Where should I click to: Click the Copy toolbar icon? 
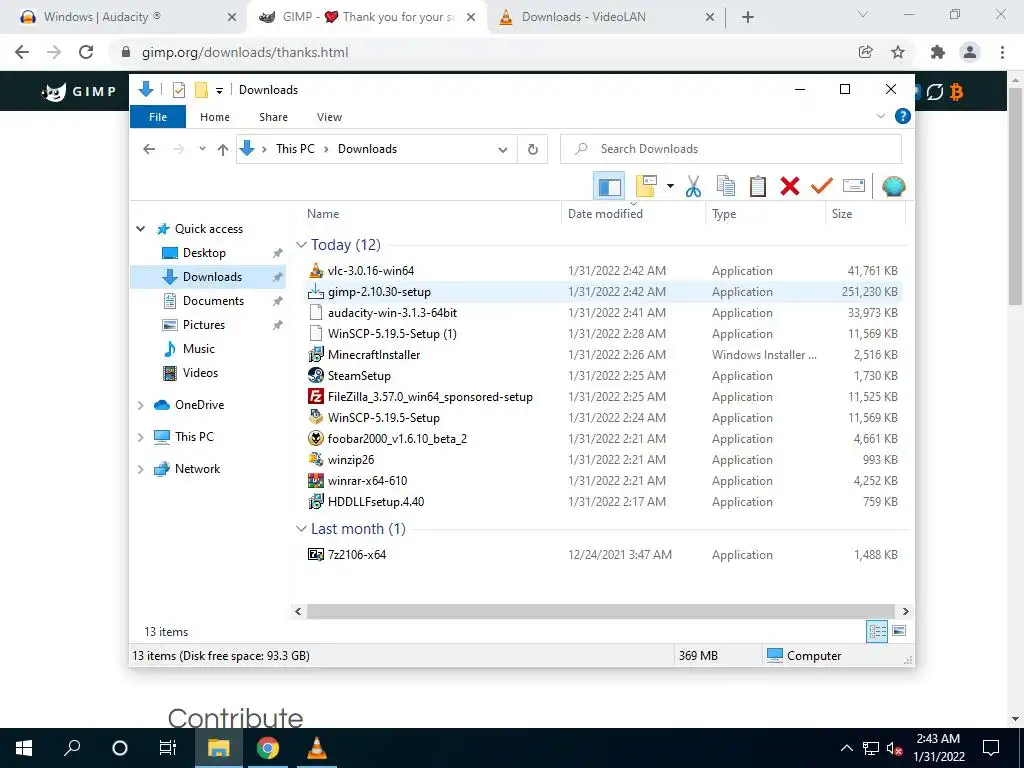click(726, 186)
